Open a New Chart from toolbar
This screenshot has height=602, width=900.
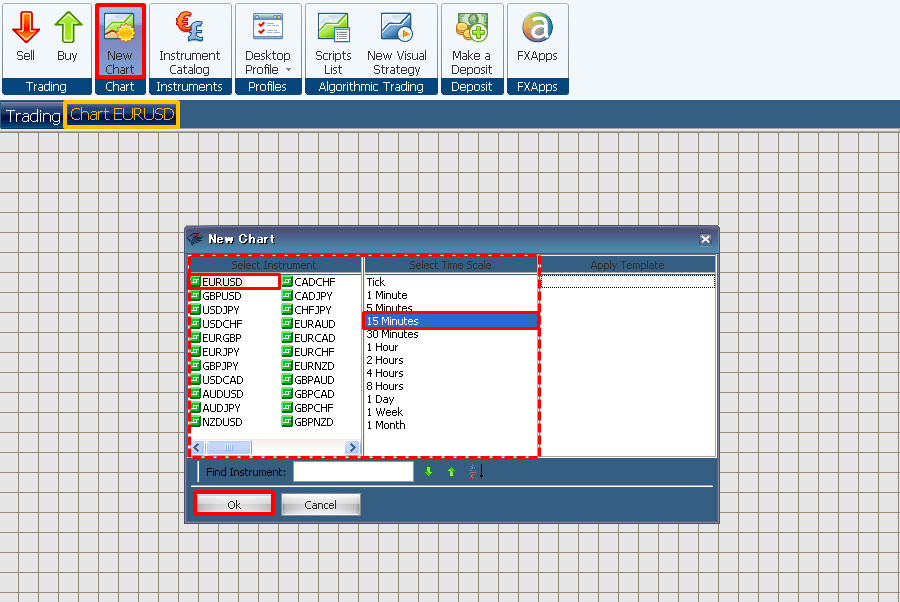coord(119,41)
